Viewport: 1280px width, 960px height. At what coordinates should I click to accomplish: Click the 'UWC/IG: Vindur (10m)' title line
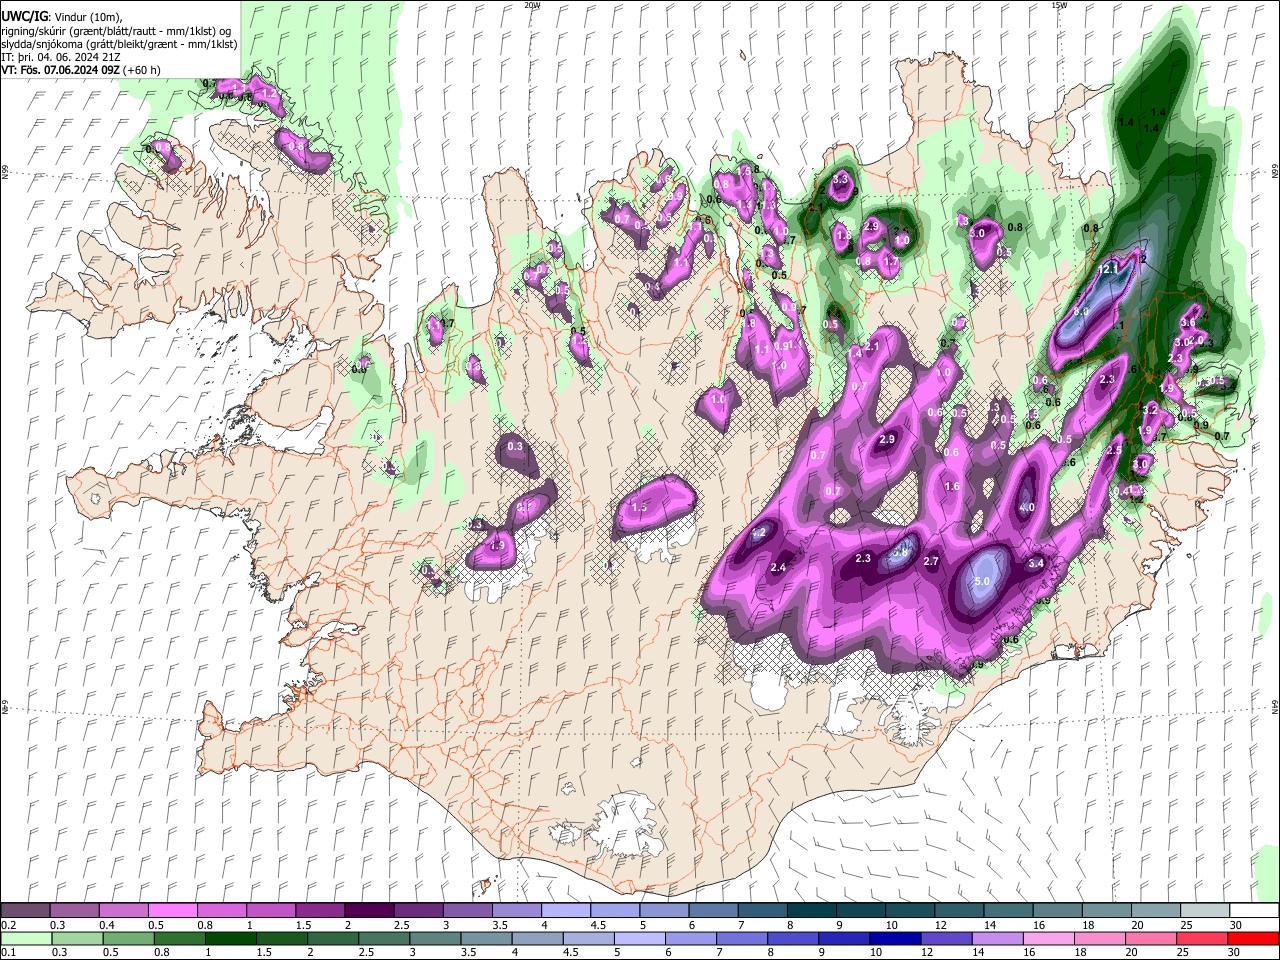tap(62, 17)
